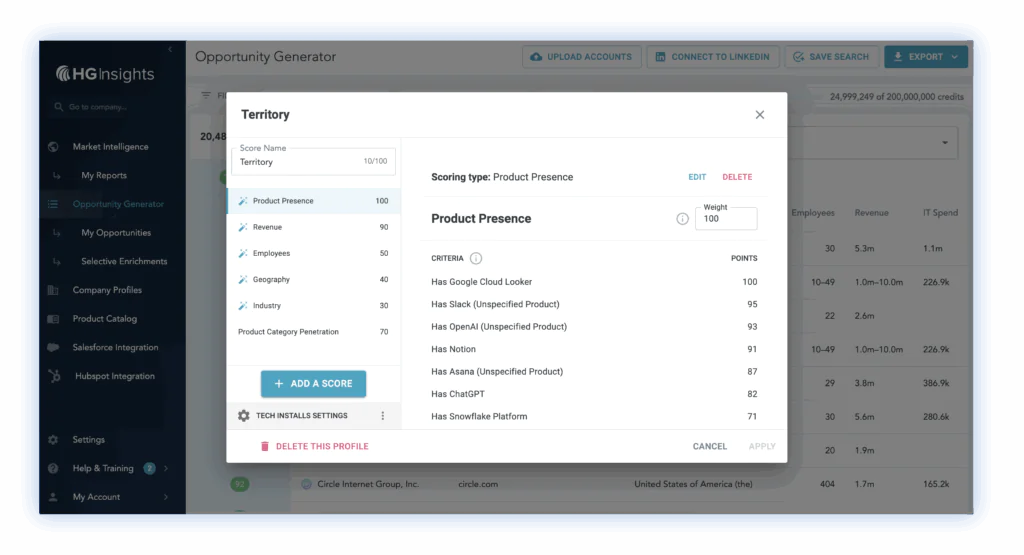Click the Score Name input field
Image resolution: width=1024 pixels, height=555 pixels.
(x=313, y=161)
